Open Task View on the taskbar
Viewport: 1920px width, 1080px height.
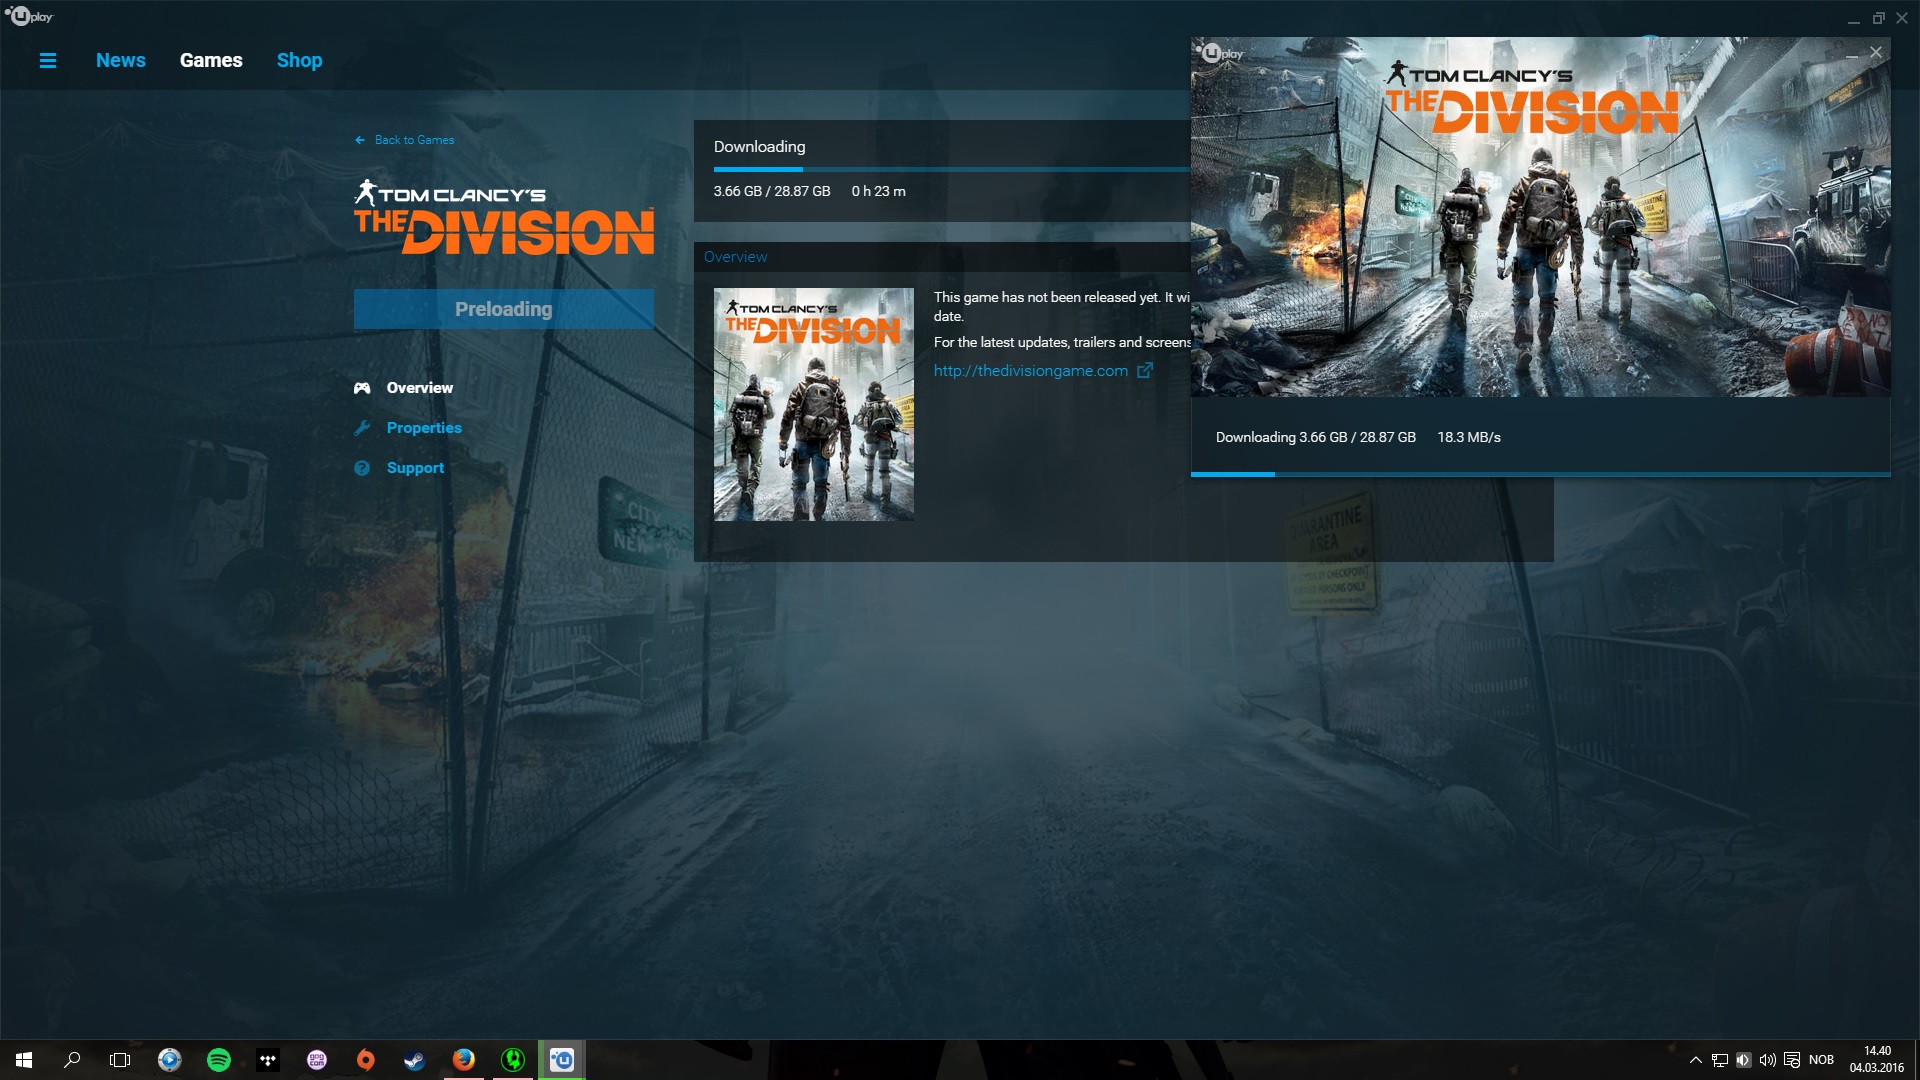tap(120, 1060)
